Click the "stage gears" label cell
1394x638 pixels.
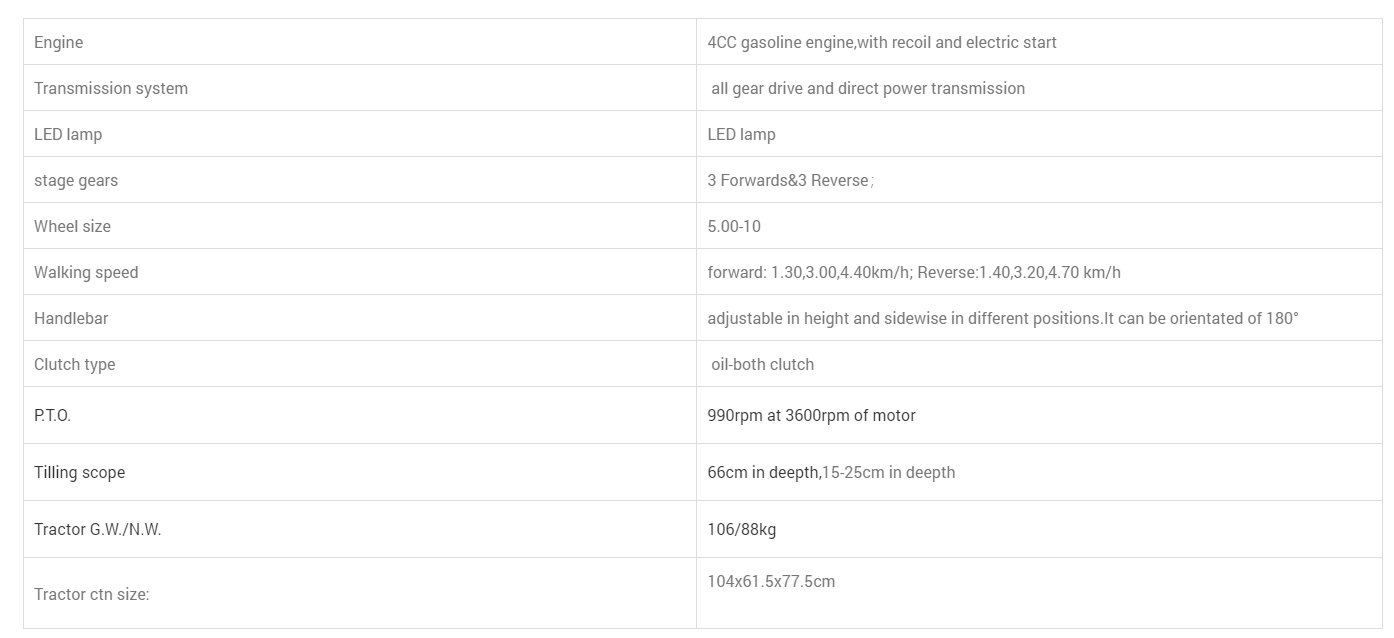point(76,180)
